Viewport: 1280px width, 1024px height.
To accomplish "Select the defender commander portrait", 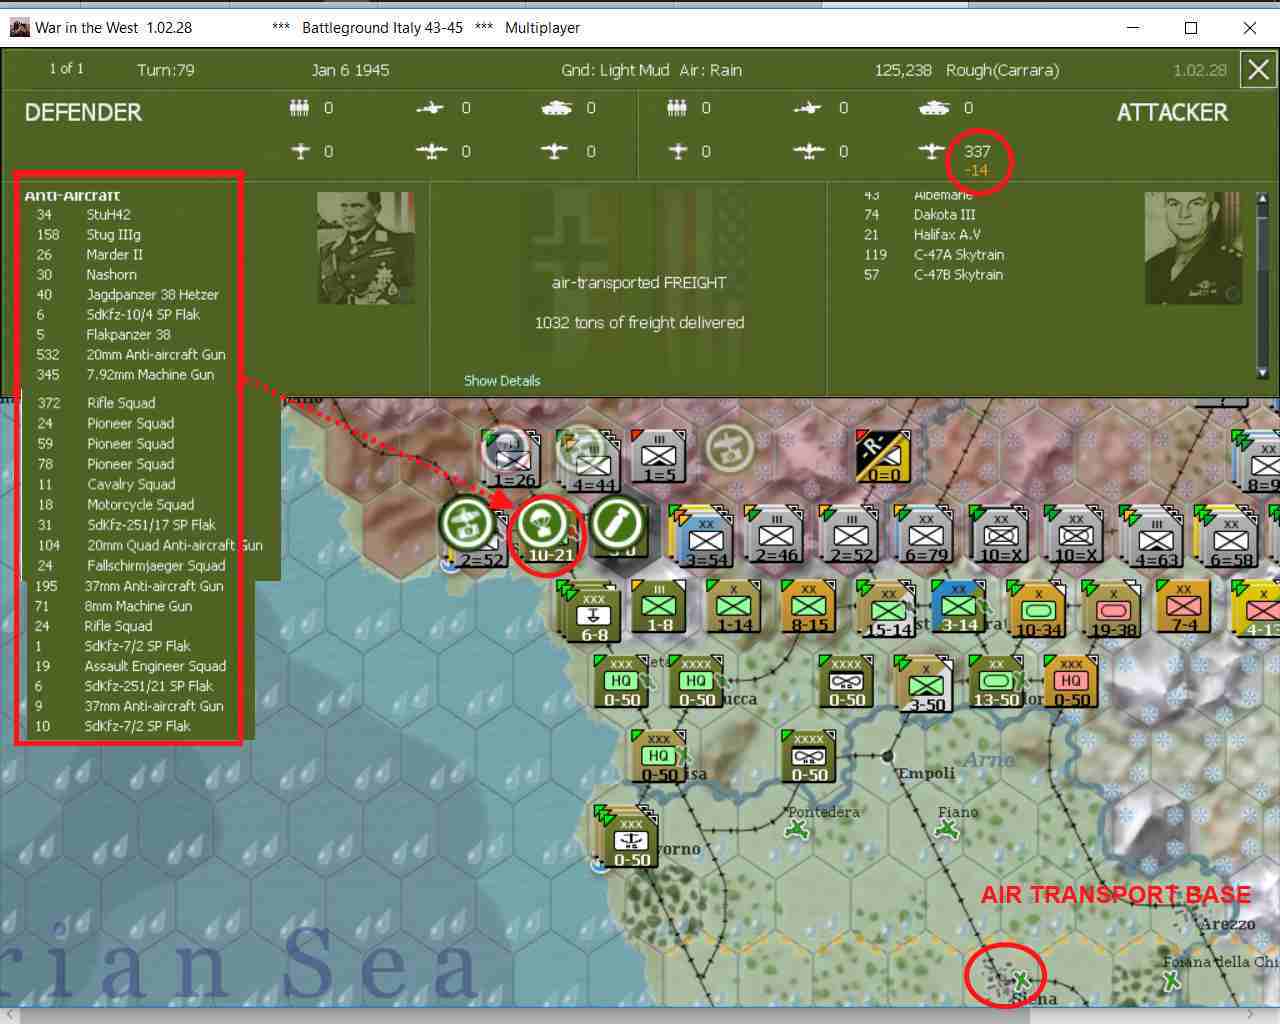I will tap(365, 248).
